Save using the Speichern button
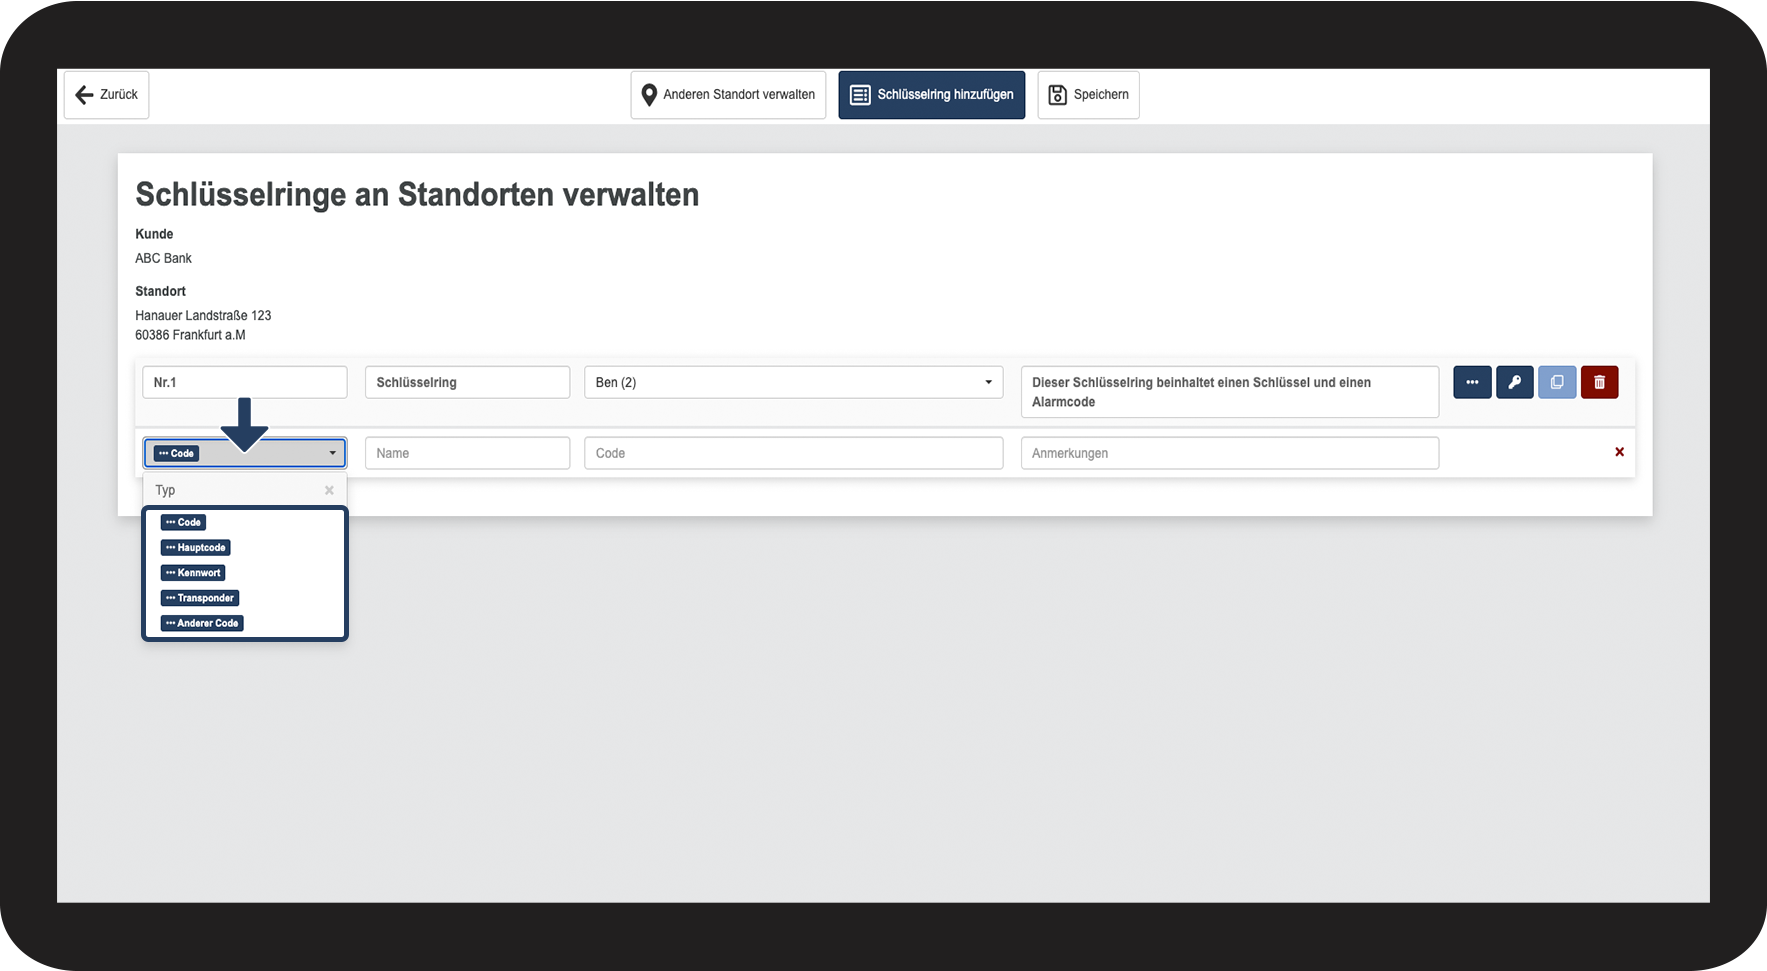This screenshot has height=971, width=1767. tap(1088, 95)
